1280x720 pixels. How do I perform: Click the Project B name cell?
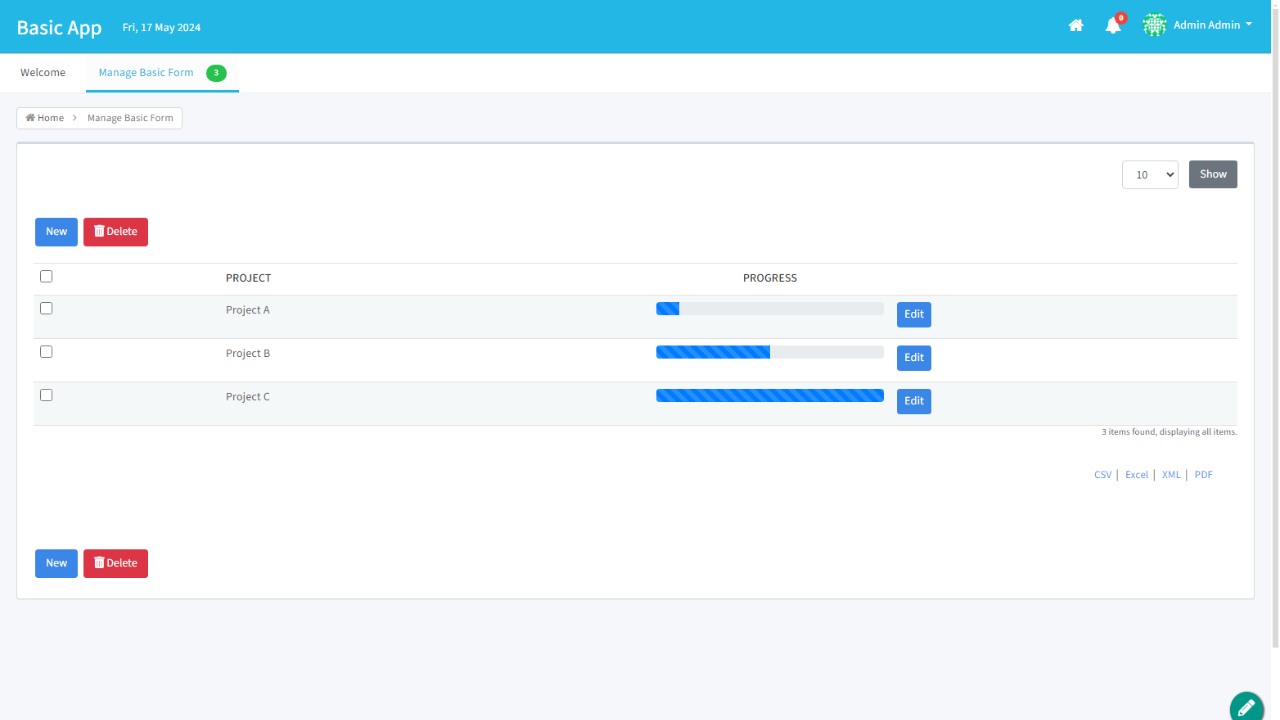[x=248, y=353]
